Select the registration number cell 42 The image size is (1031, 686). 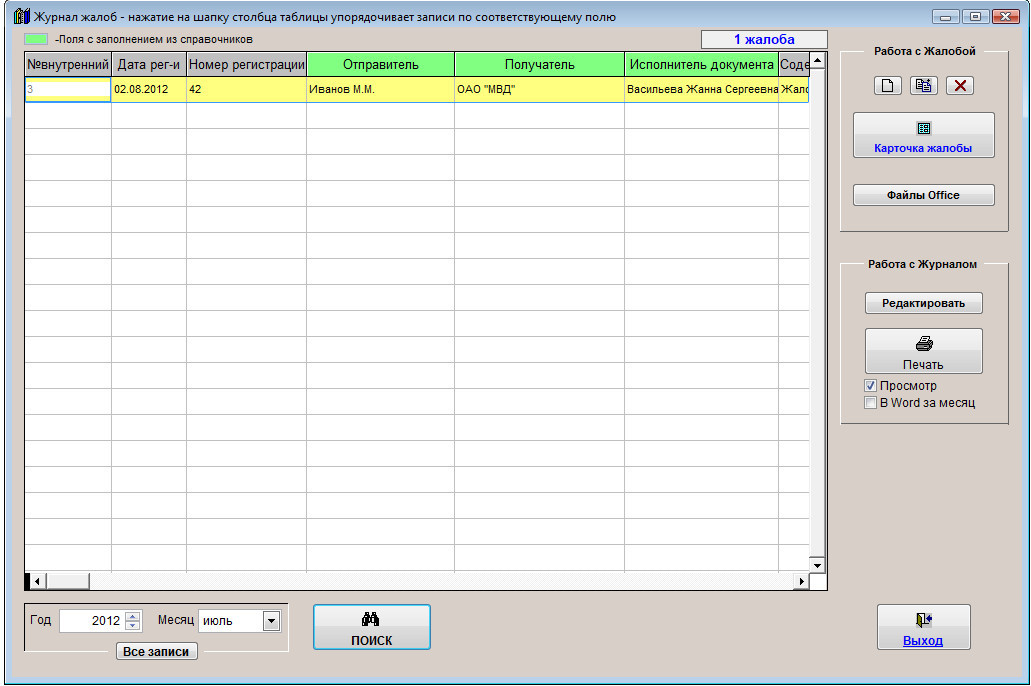point(247,89)
